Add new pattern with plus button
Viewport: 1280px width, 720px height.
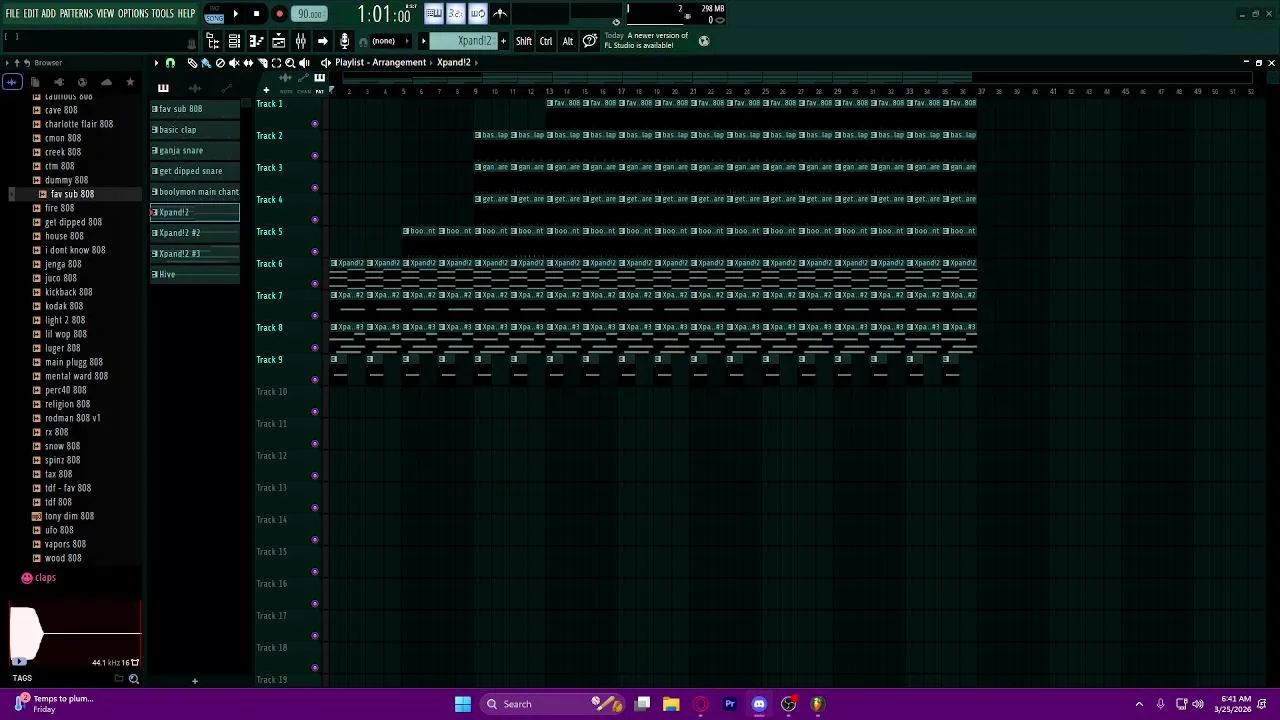point(503,41)
